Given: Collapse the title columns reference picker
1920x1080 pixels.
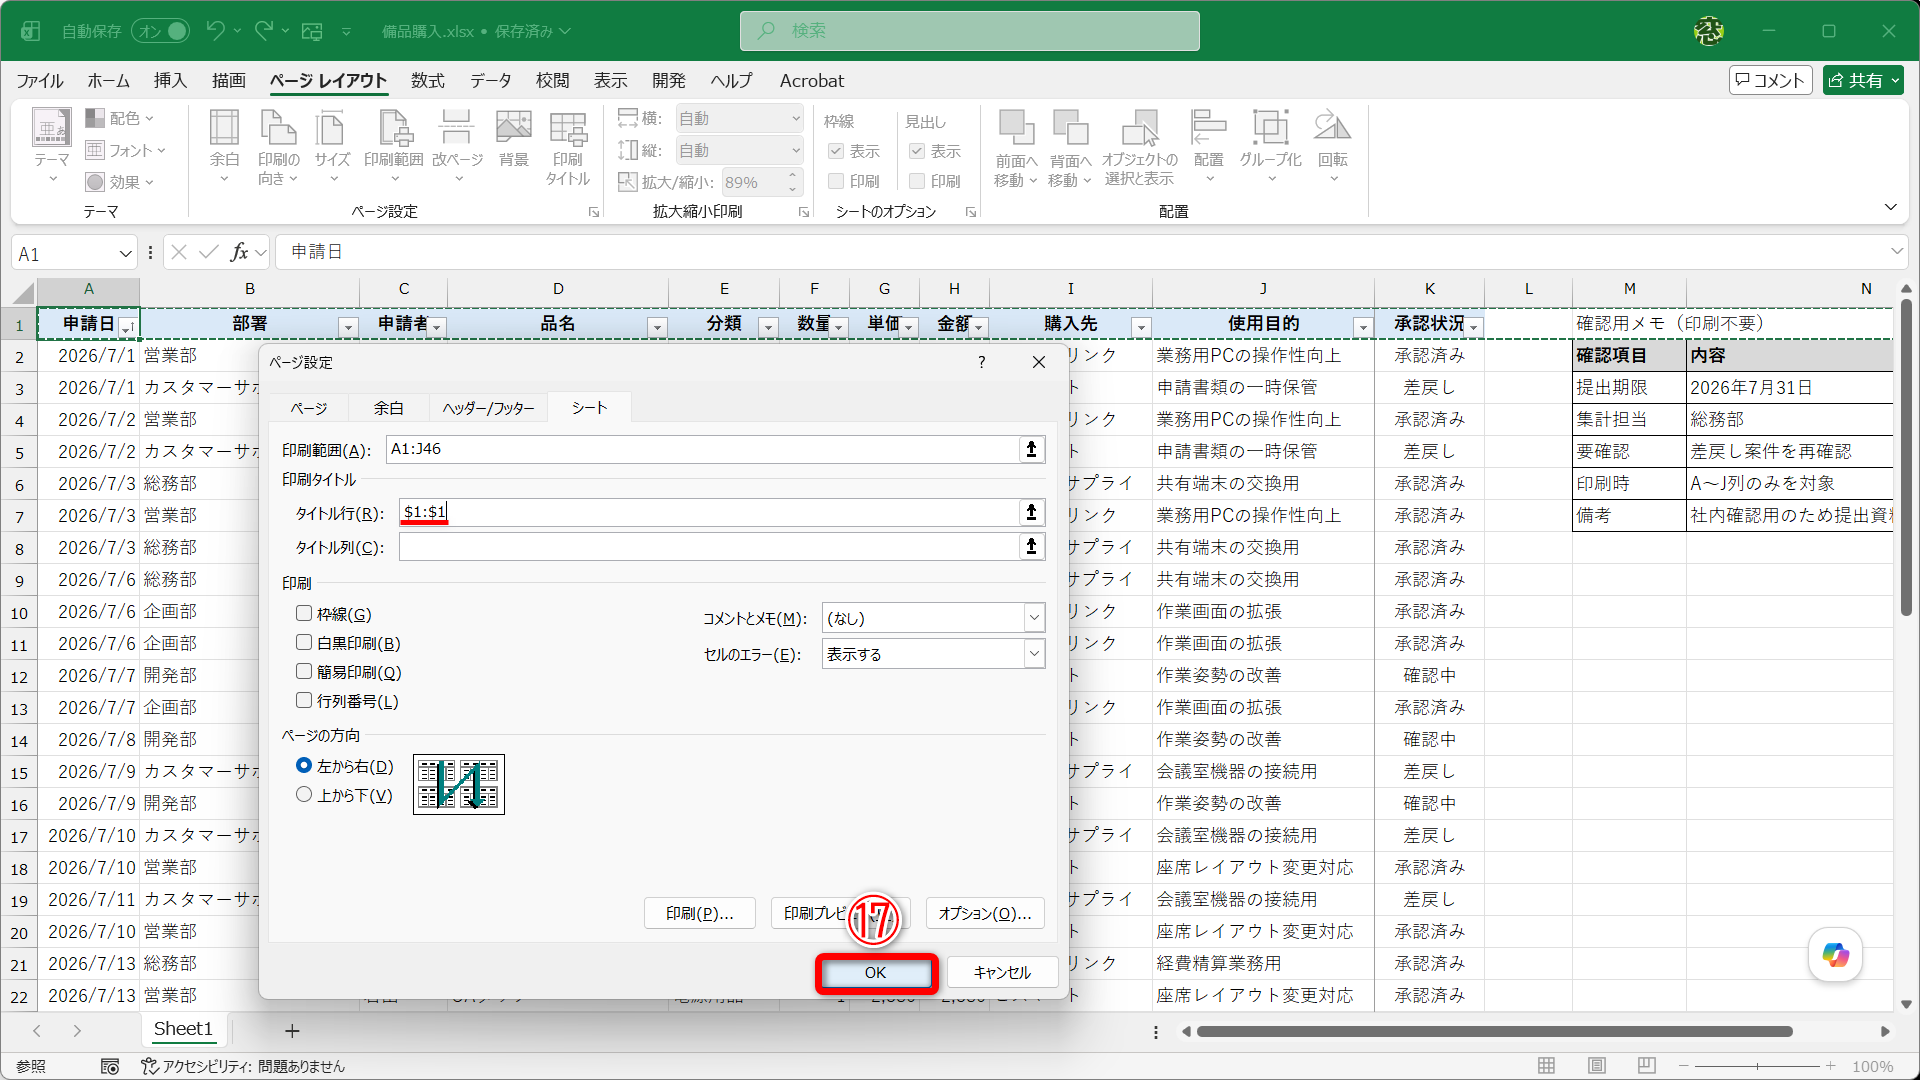Looking at the screenshot, I should point(1031,546).
